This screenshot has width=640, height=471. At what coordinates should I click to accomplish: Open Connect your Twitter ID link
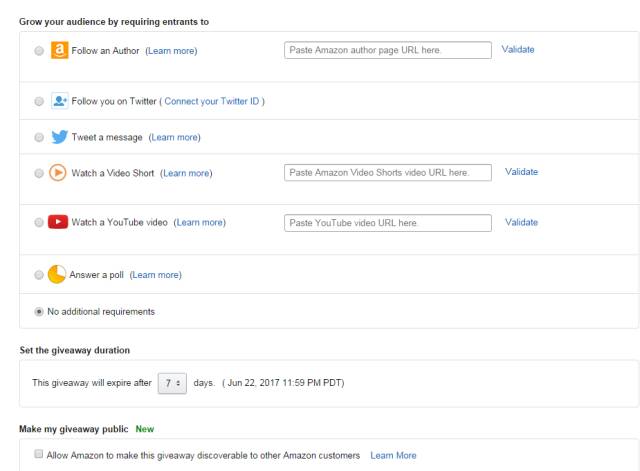[x=211, y=101]
